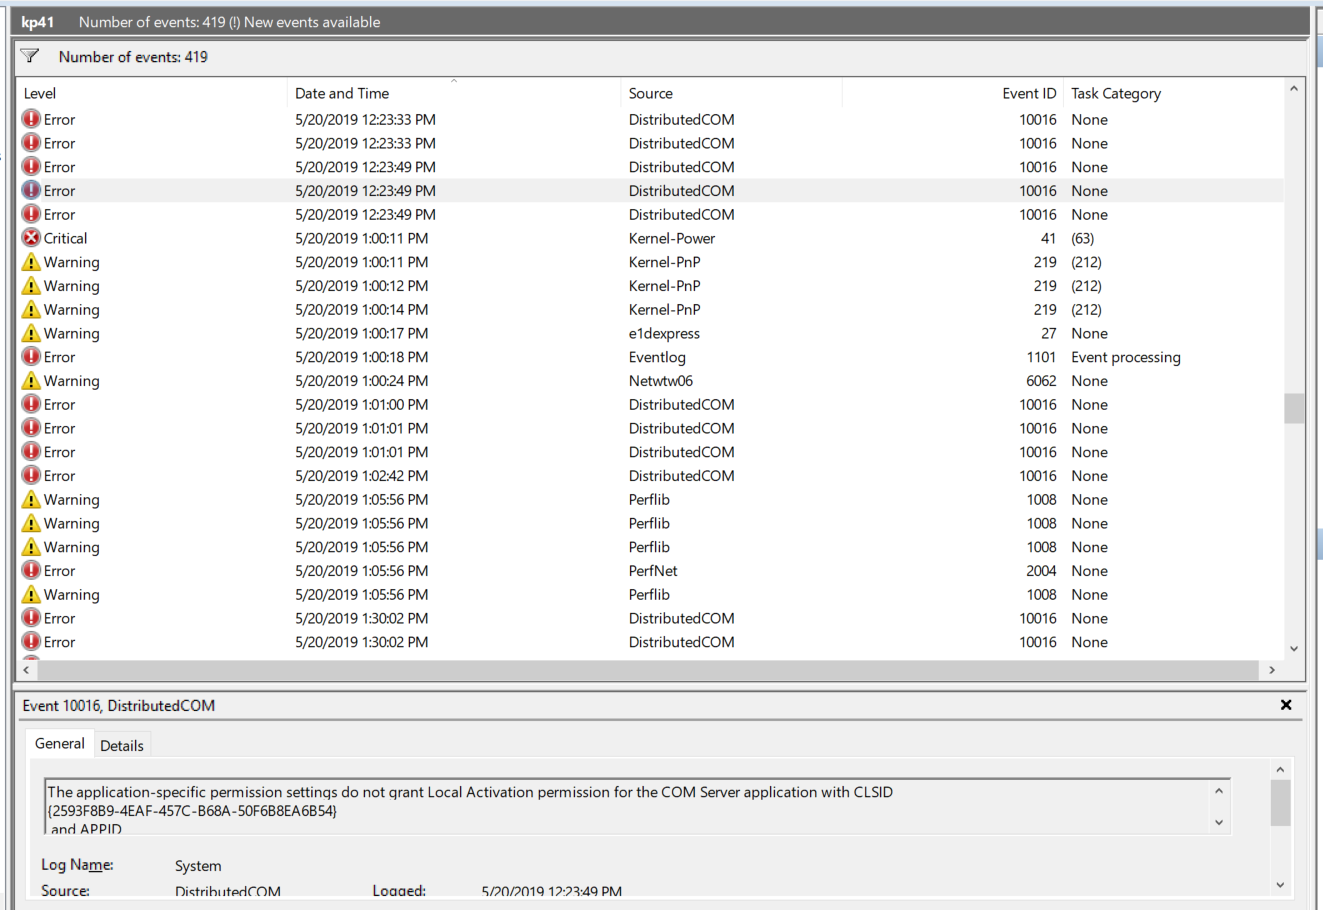
Task: Click the filter funnel icon
Action: (x=30, y=57)
